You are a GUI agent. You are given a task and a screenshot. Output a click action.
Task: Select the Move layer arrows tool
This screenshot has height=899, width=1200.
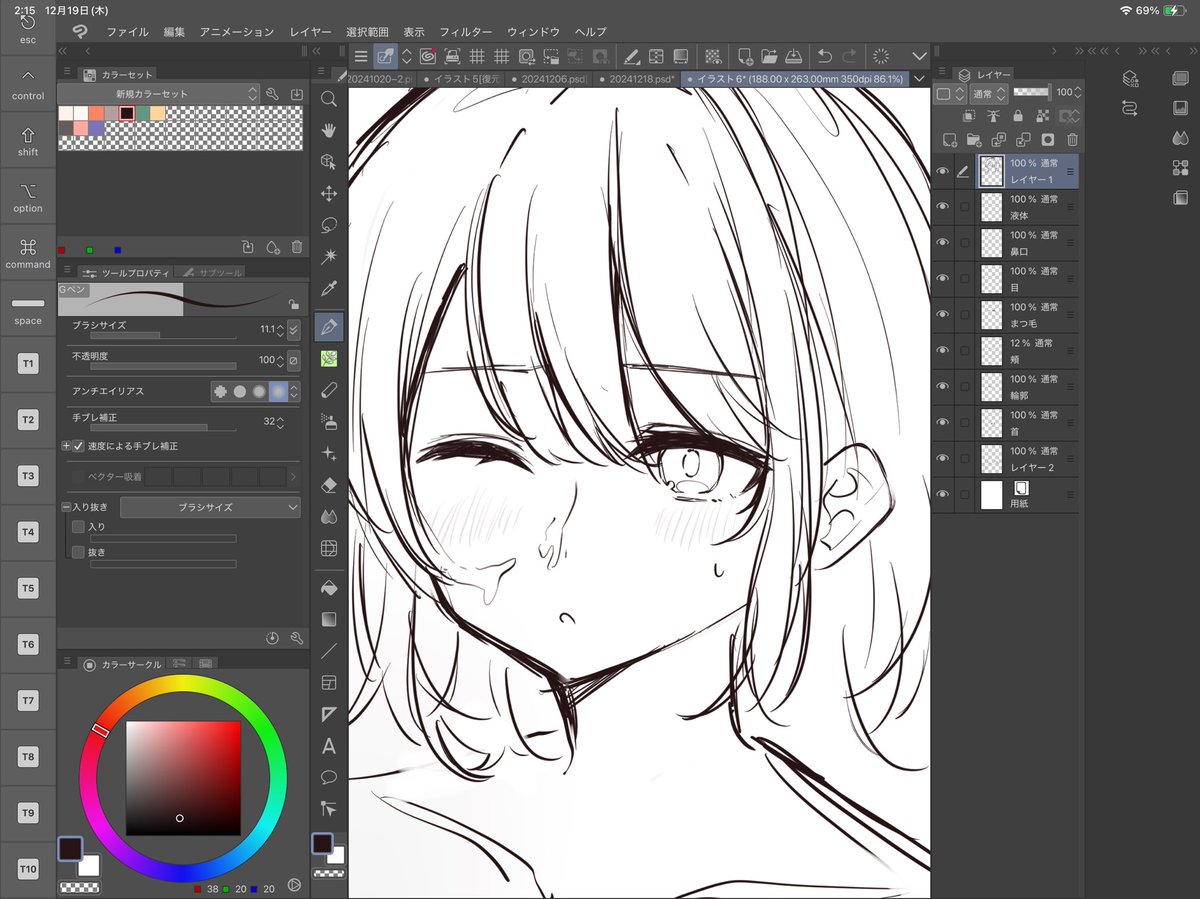[328, 193]
